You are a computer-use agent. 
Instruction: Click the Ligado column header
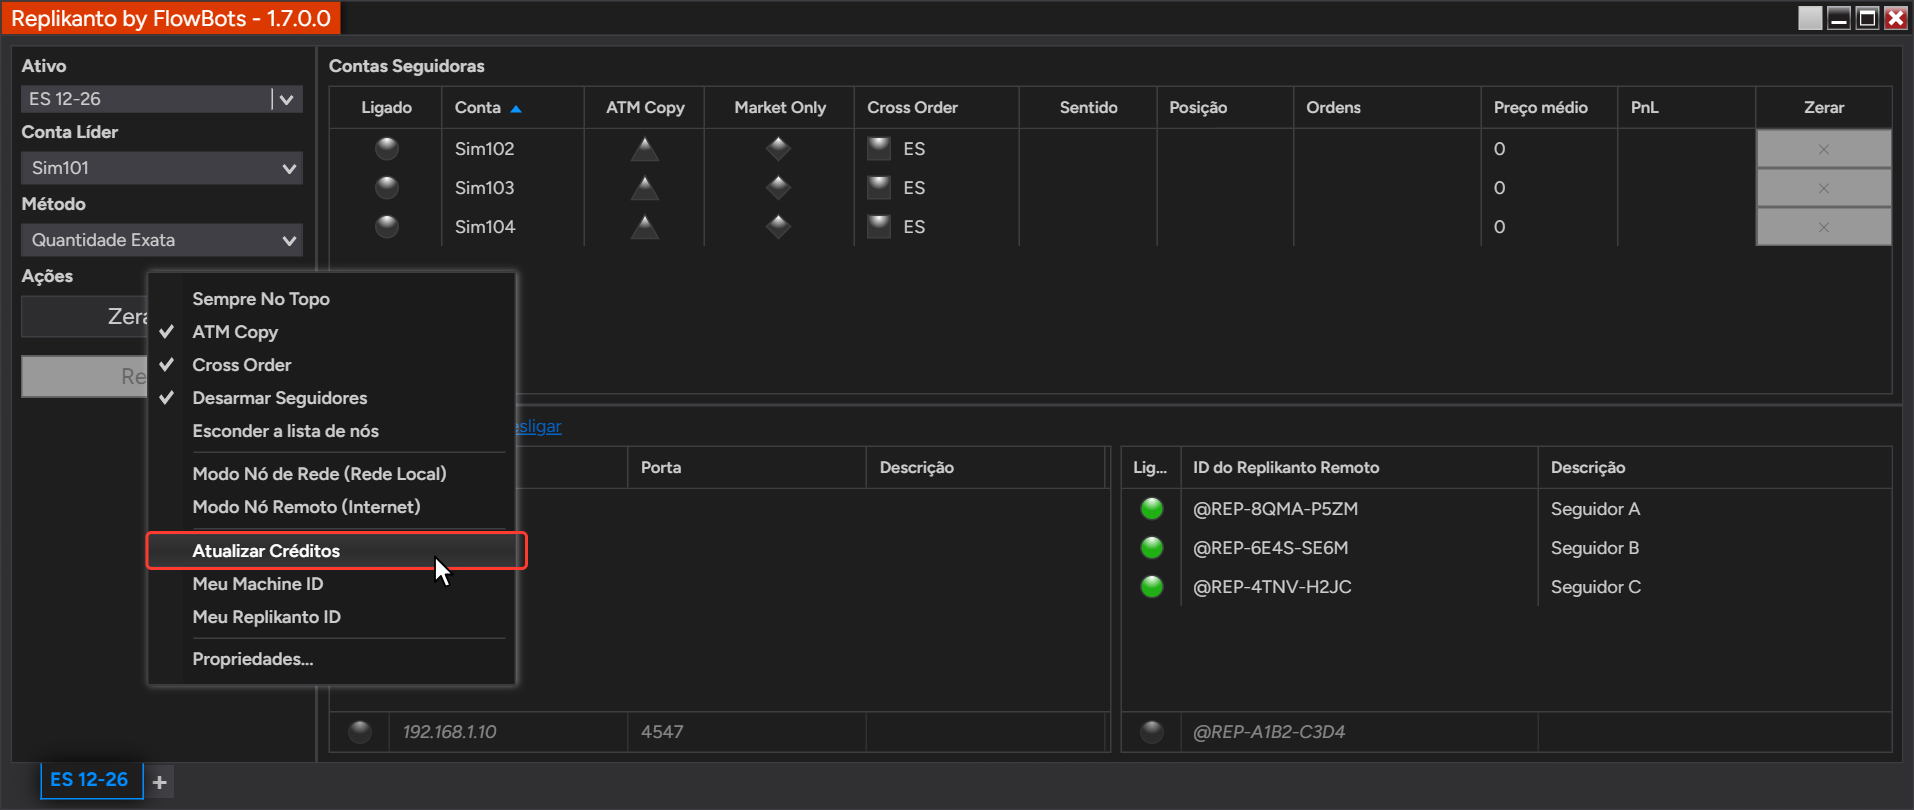click(x=386, y=108)
